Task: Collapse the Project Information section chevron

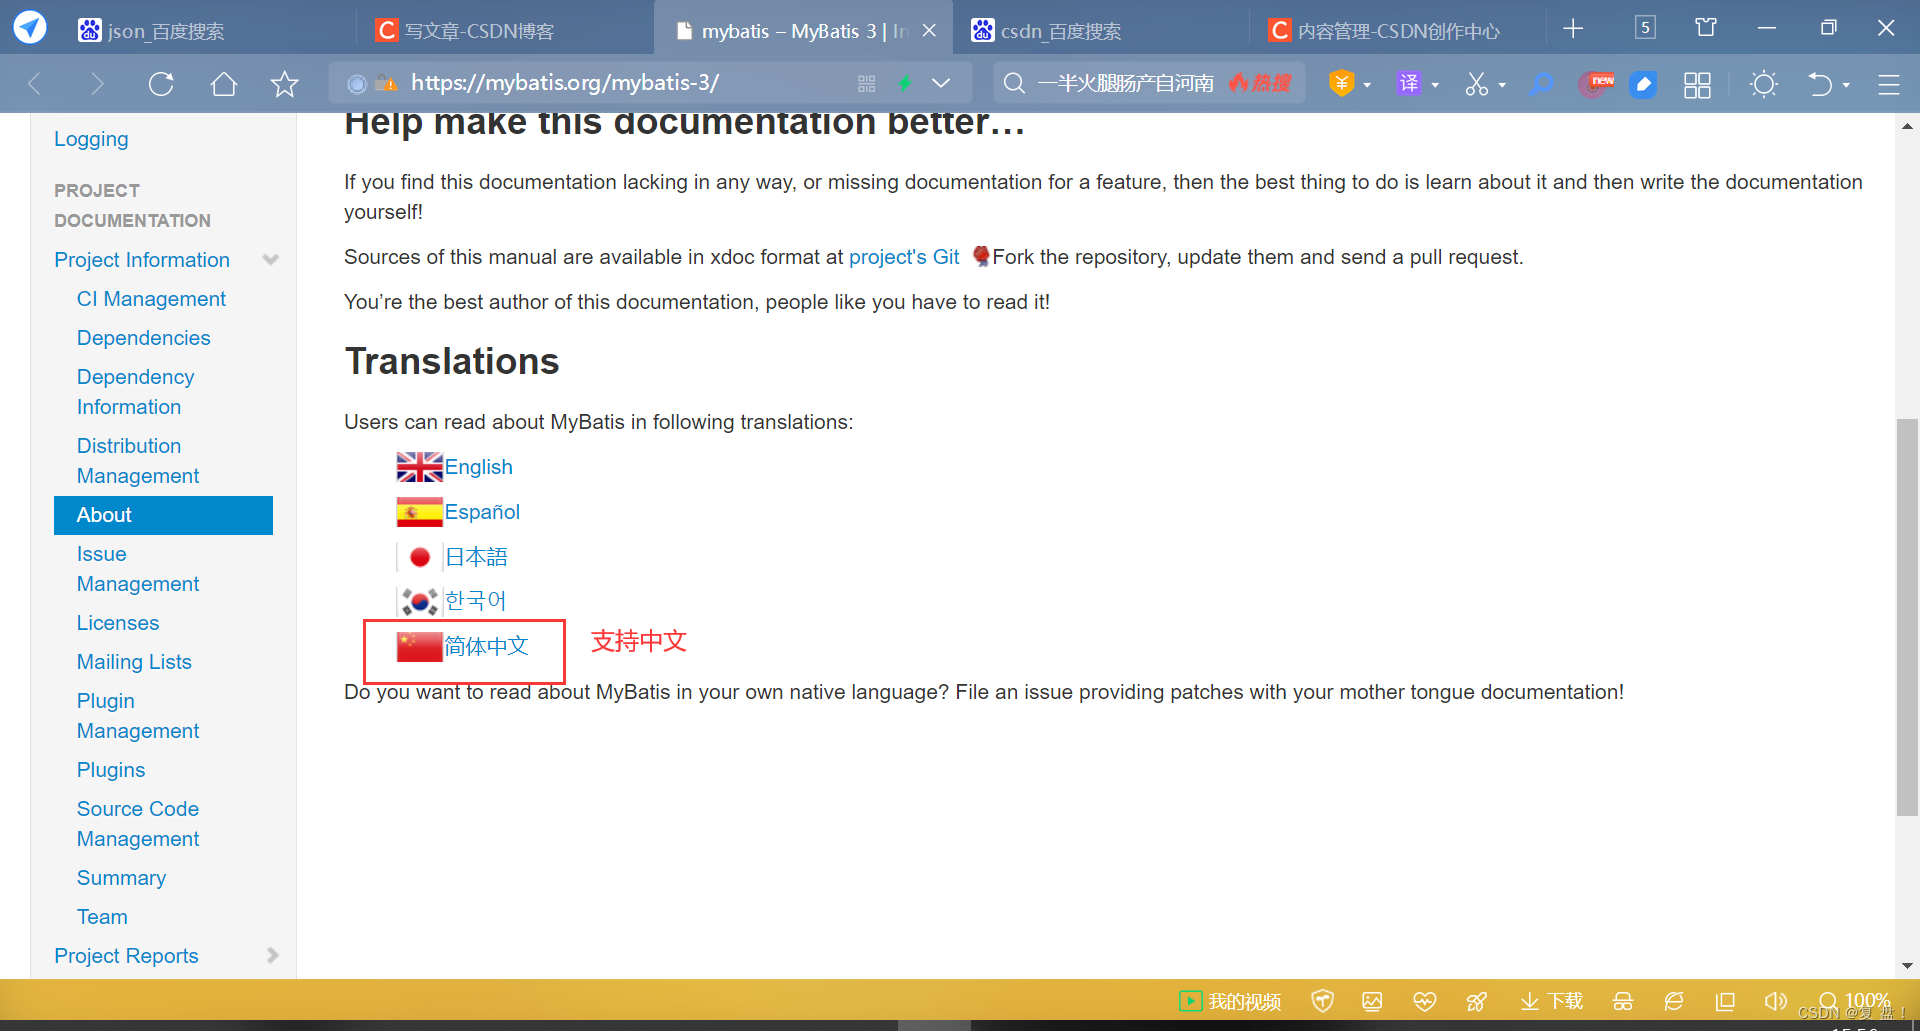Action: point(271,259)
